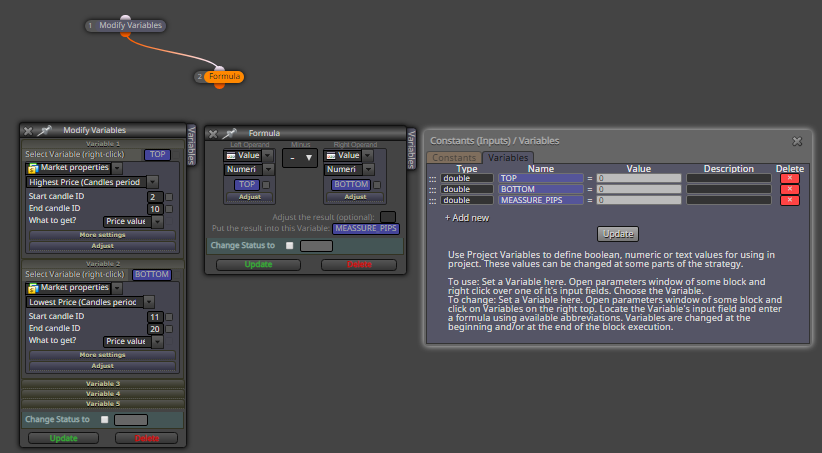
Task: Delete the TOP variable row
Action: pos(789,178)
